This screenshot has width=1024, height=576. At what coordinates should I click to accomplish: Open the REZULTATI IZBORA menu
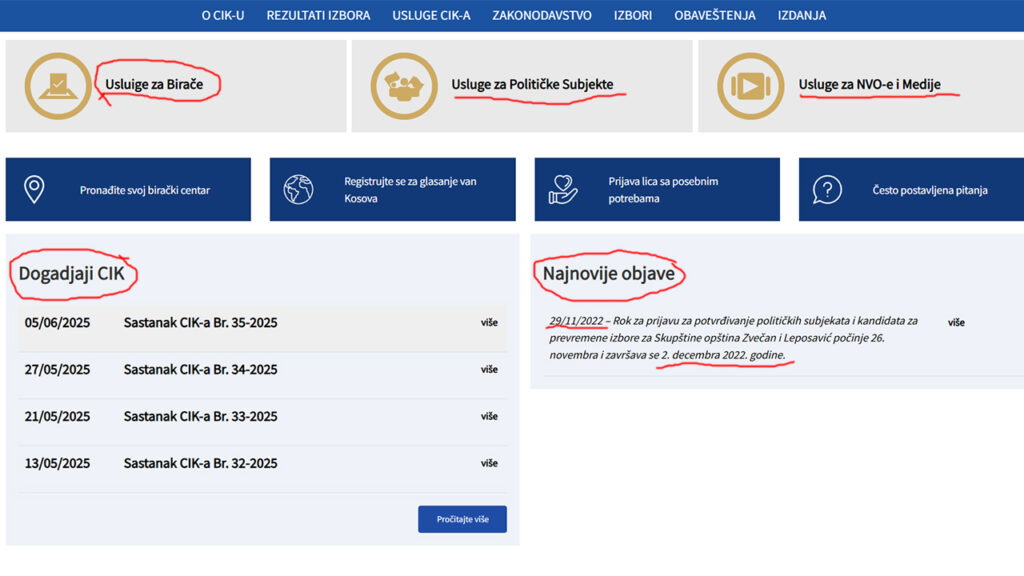(x=318, y=15)
